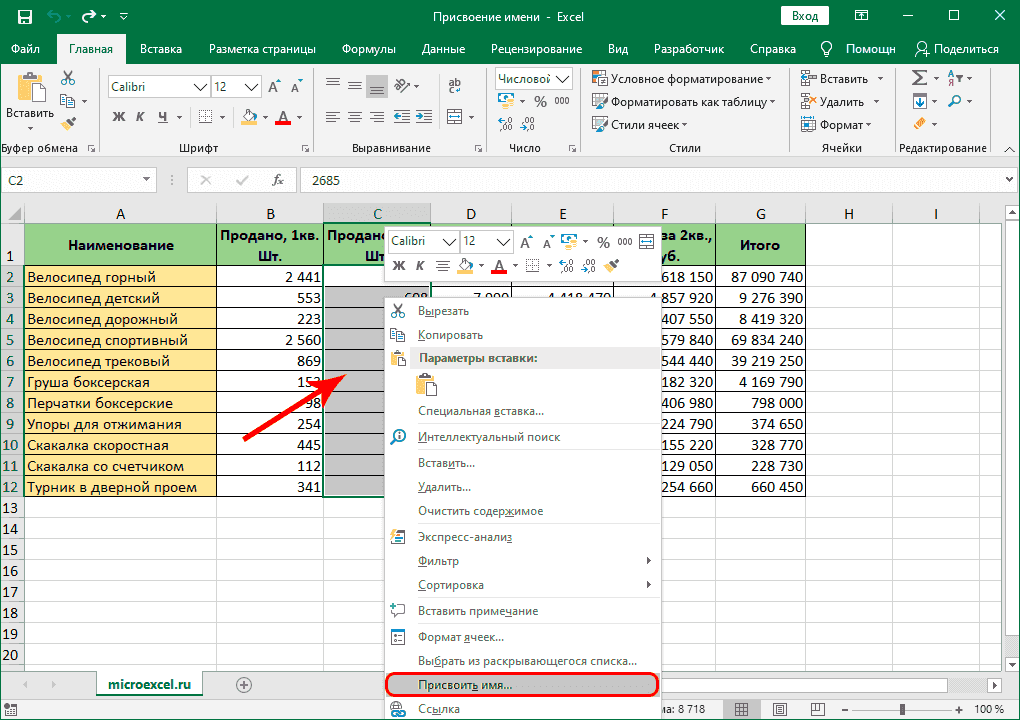Image resolution: width=1020 pixels, height=720 pixels.
Task: Click the cut scissors icon in ribbon
Action: pos(68,78)
